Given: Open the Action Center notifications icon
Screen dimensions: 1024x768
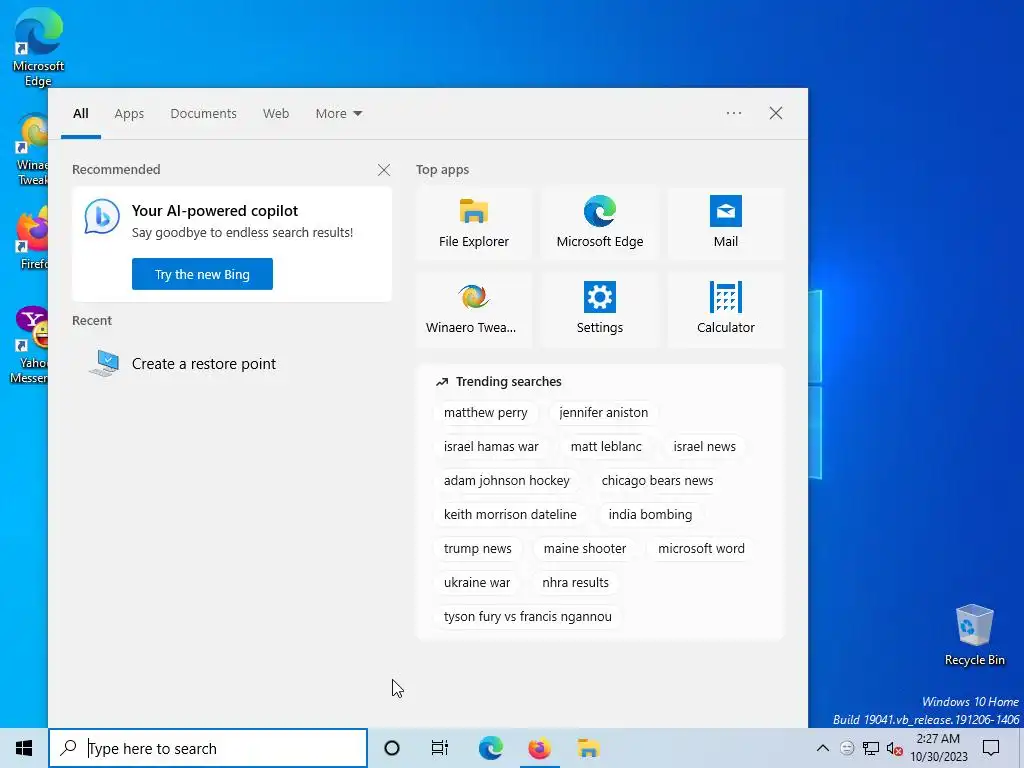Looking at the screenshot, I should [991, 748].
